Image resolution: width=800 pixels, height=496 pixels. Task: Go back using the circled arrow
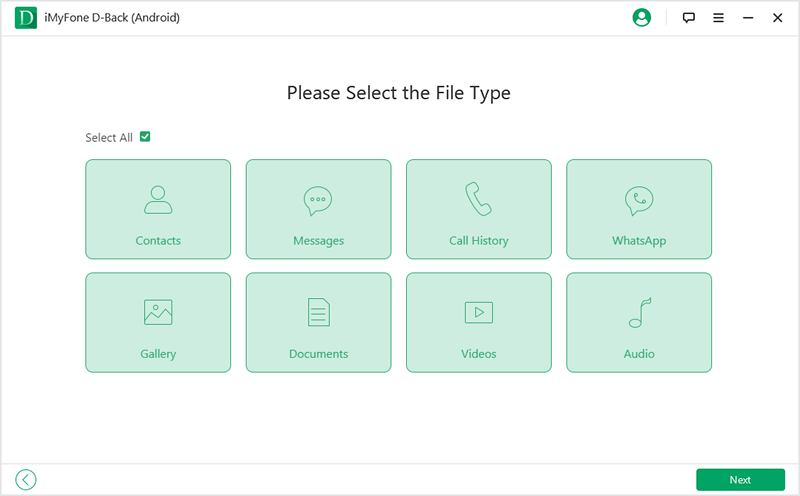[26, 480]
